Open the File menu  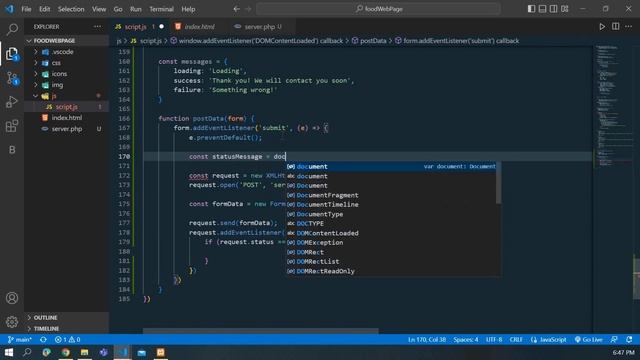(x=26, y=9)
